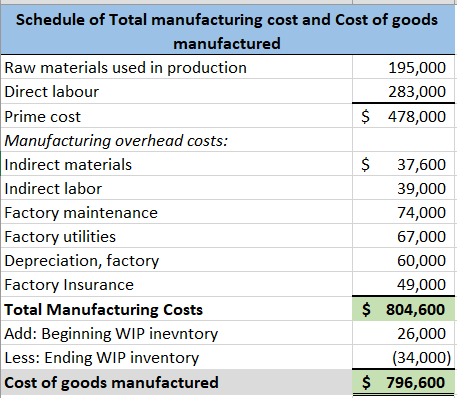Select the 'Direct labour' label cell
Viewport: 457px width, 398px height.
pyautogui.click(x=177, y=91)
